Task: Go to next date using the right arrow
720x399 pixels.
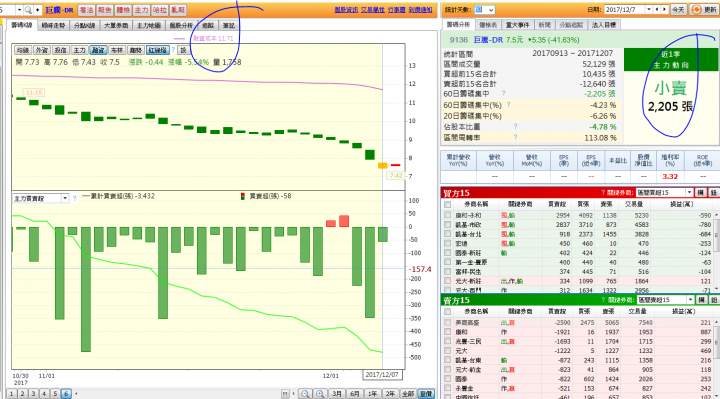Action: (x=664, y=10)
